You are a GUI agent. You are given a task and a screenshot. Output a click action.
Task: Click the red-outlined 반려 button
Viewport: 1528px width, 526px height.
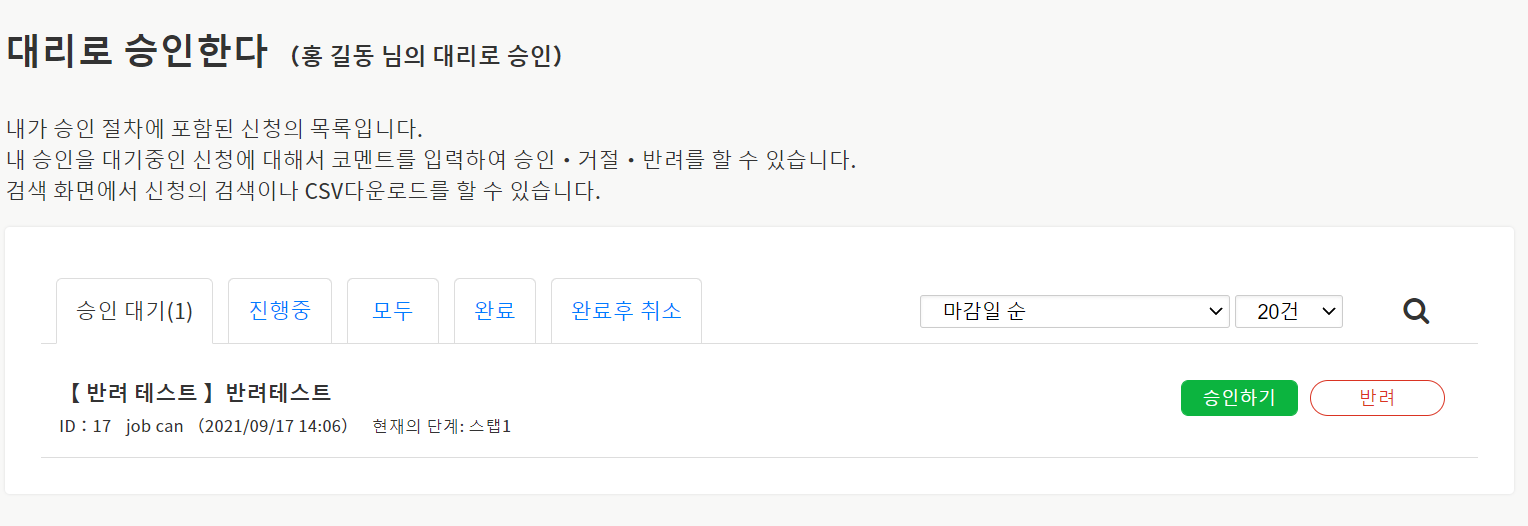(x=1377, y=398)
